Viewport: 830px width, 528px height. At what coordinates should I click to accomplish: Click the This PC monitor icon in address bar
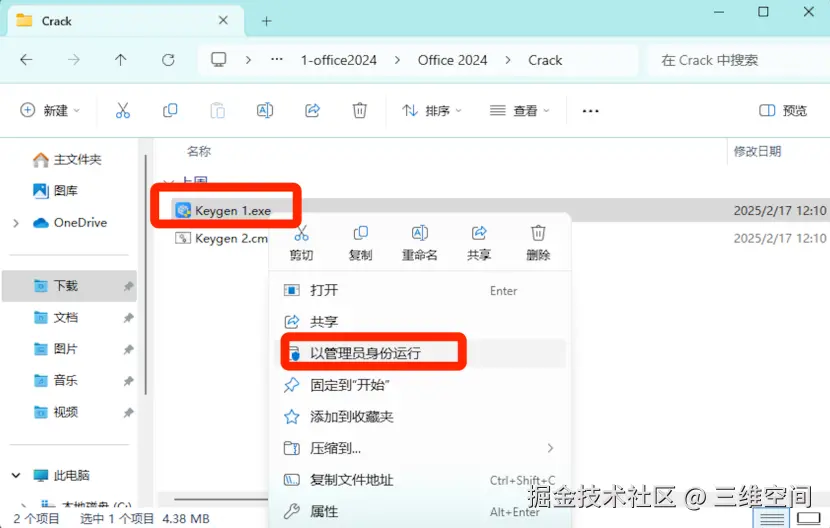pos(219,59)
